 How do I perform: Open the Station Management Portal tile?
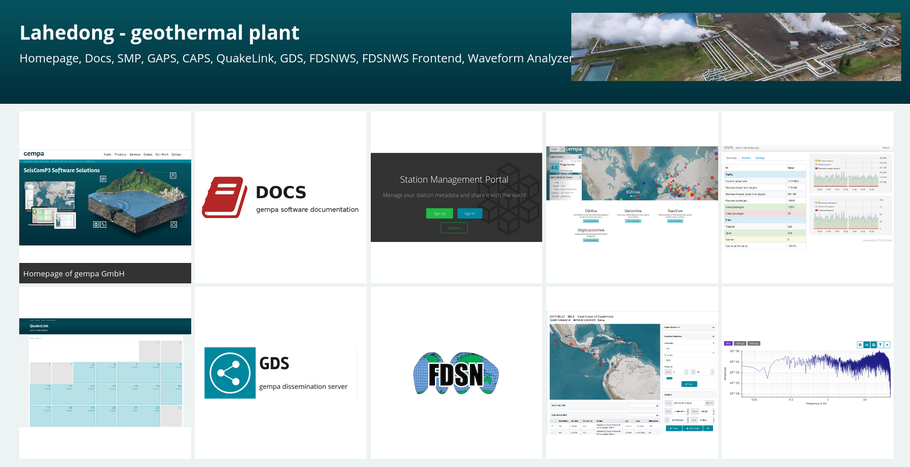pyautogui.click(x=456, y=197)
